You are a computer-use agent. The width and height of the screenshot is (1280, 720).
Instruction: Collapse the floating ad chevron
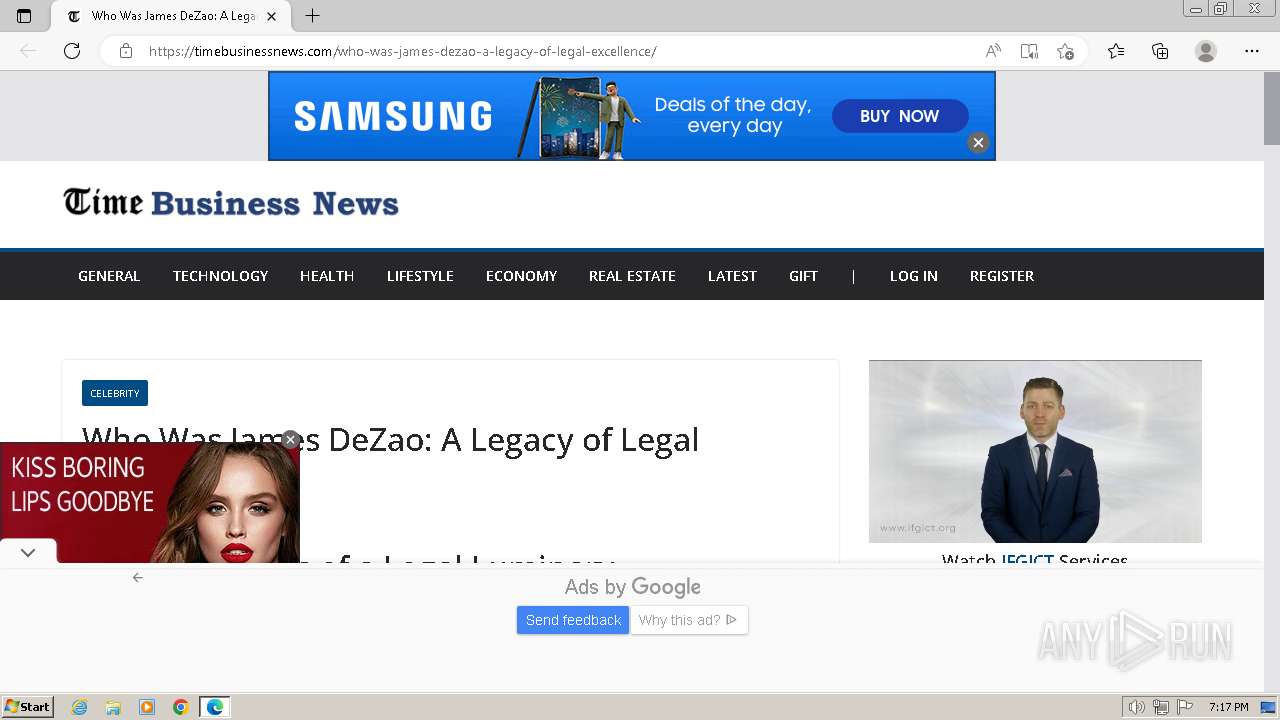tap(28, 552)
